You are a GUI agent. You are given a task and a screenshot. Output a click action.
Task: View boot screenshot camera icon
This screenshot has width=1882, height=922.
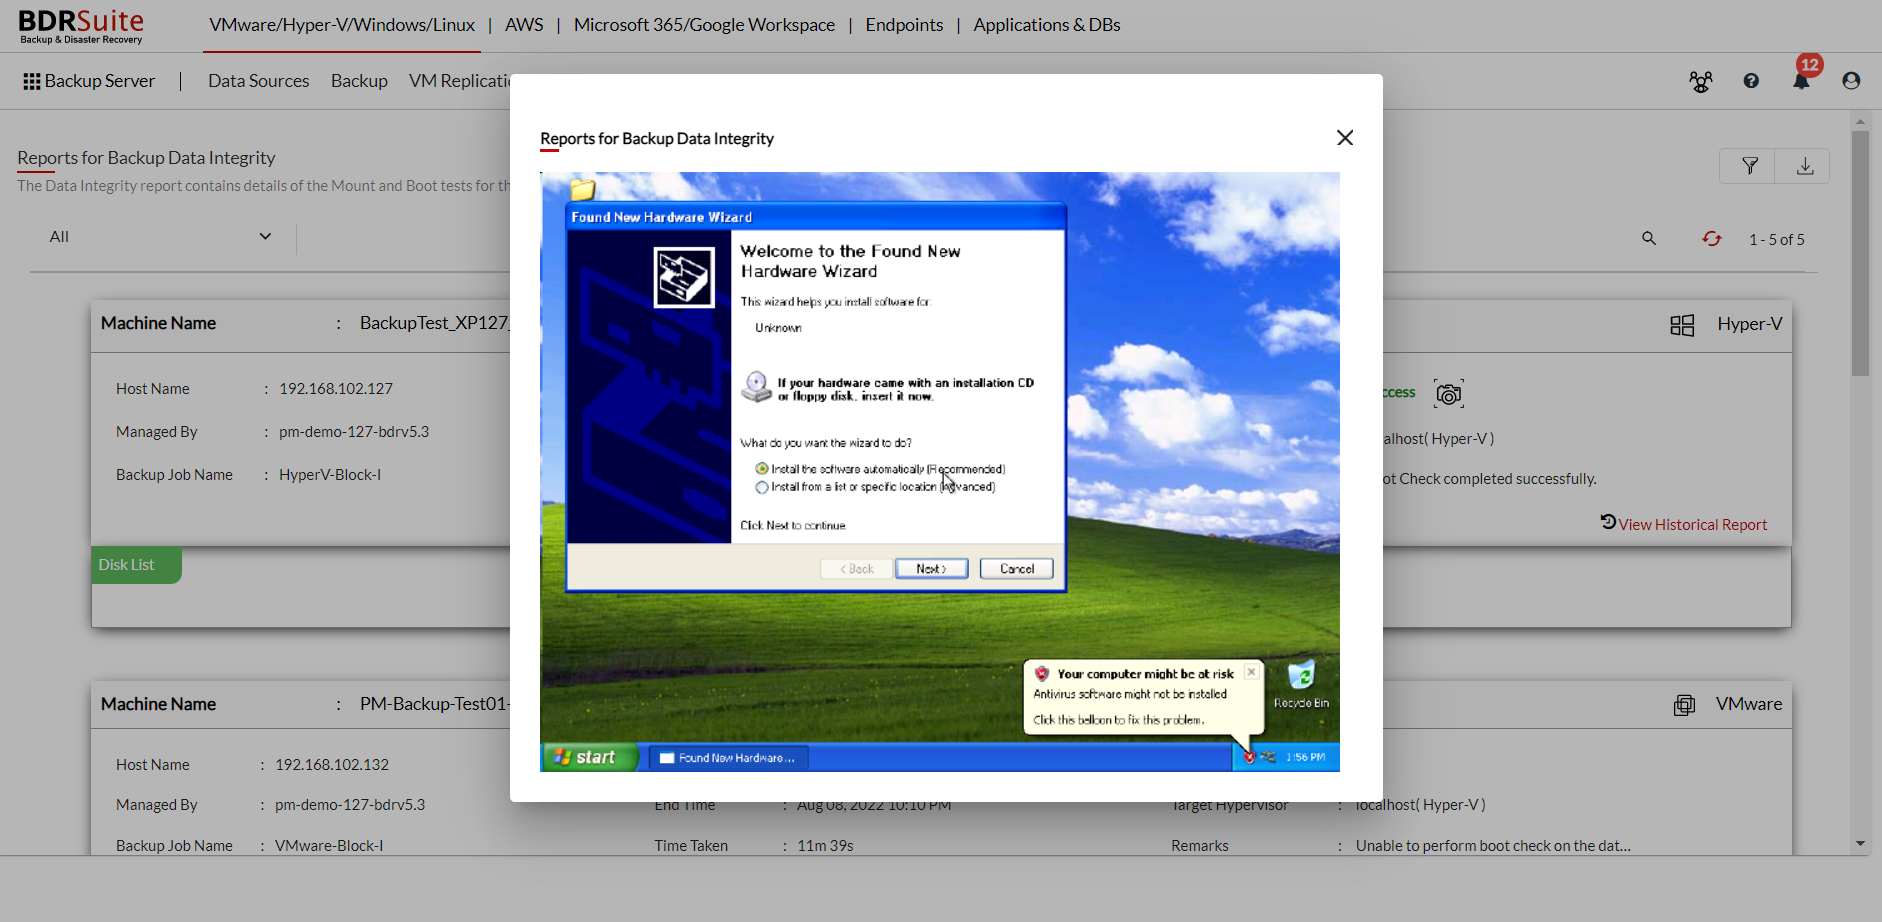pyautogui.click(x=1448, y=394)
